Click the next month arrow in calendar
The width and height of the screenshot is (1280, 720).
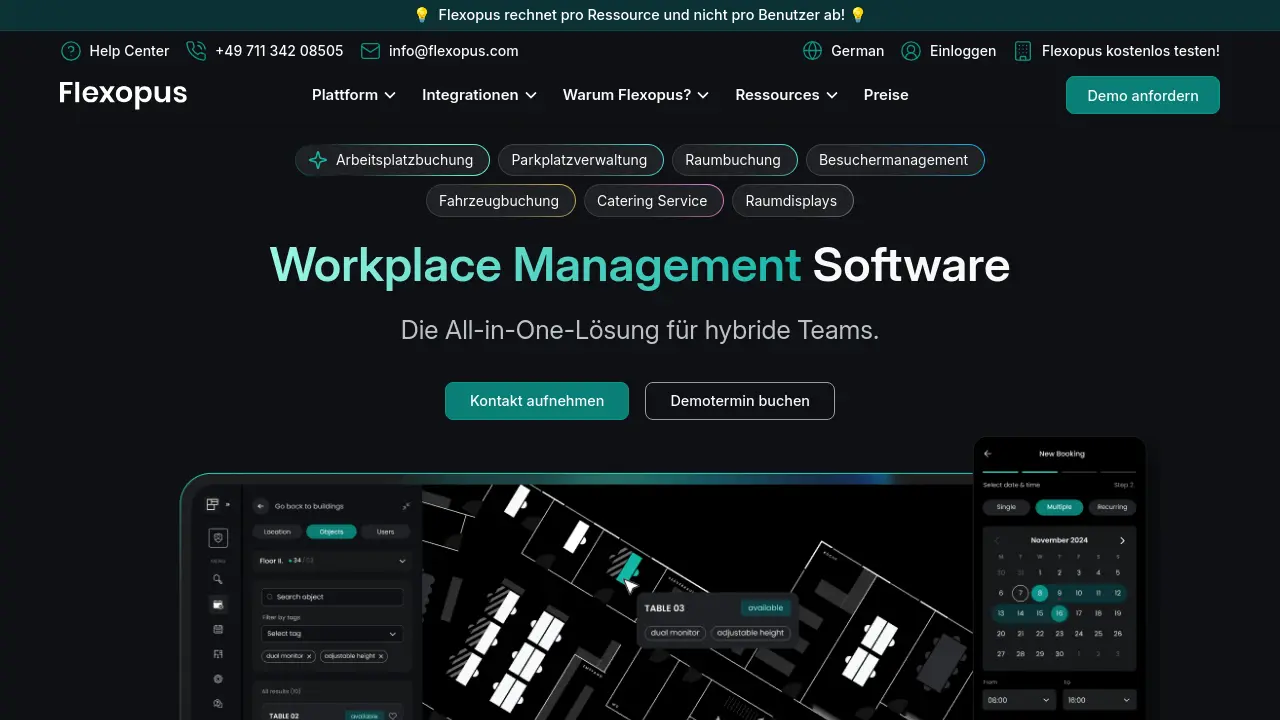point(1122,541)
